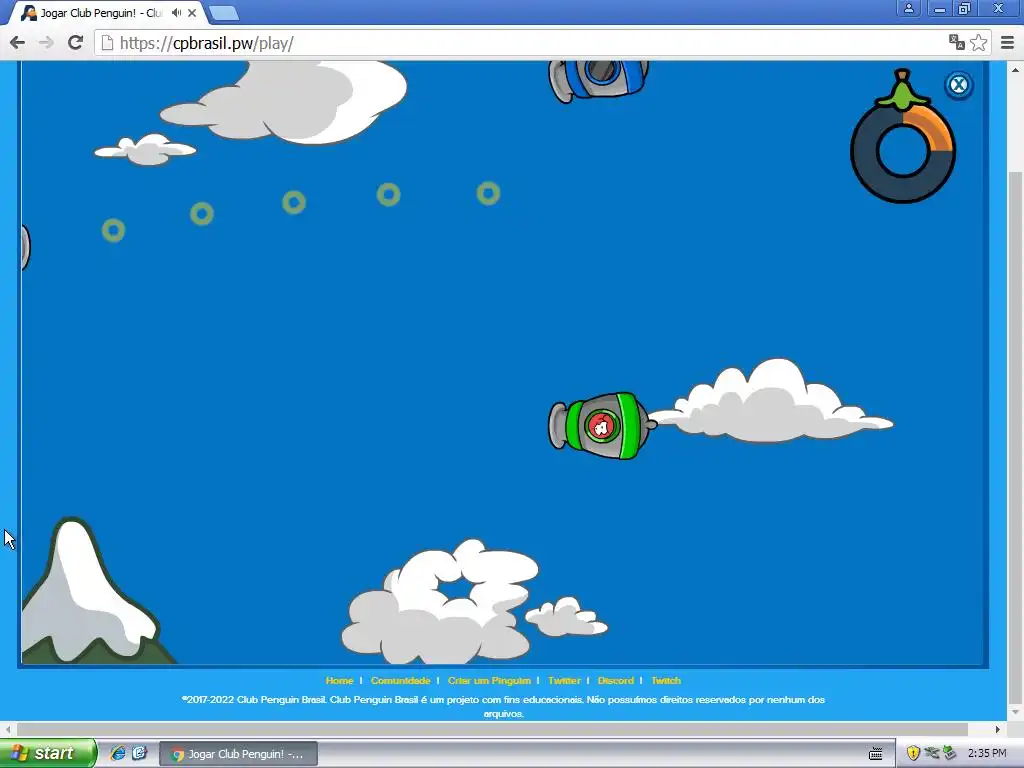Select the Jogar Club Penguin taskbar button
This screenshot has height=768, width=1024.
coord(238,754)
